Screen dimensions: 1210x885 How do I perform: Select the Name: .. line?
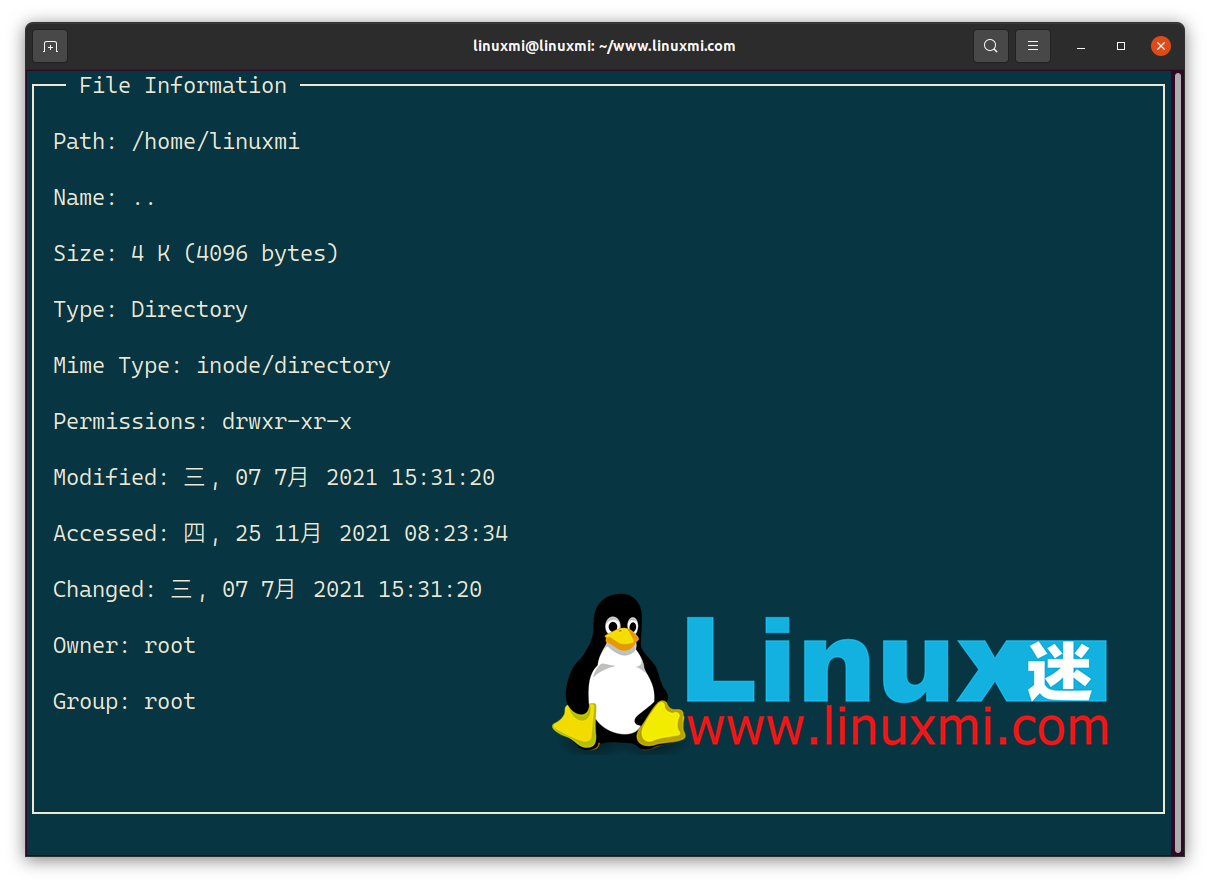[x=104, y=198]
